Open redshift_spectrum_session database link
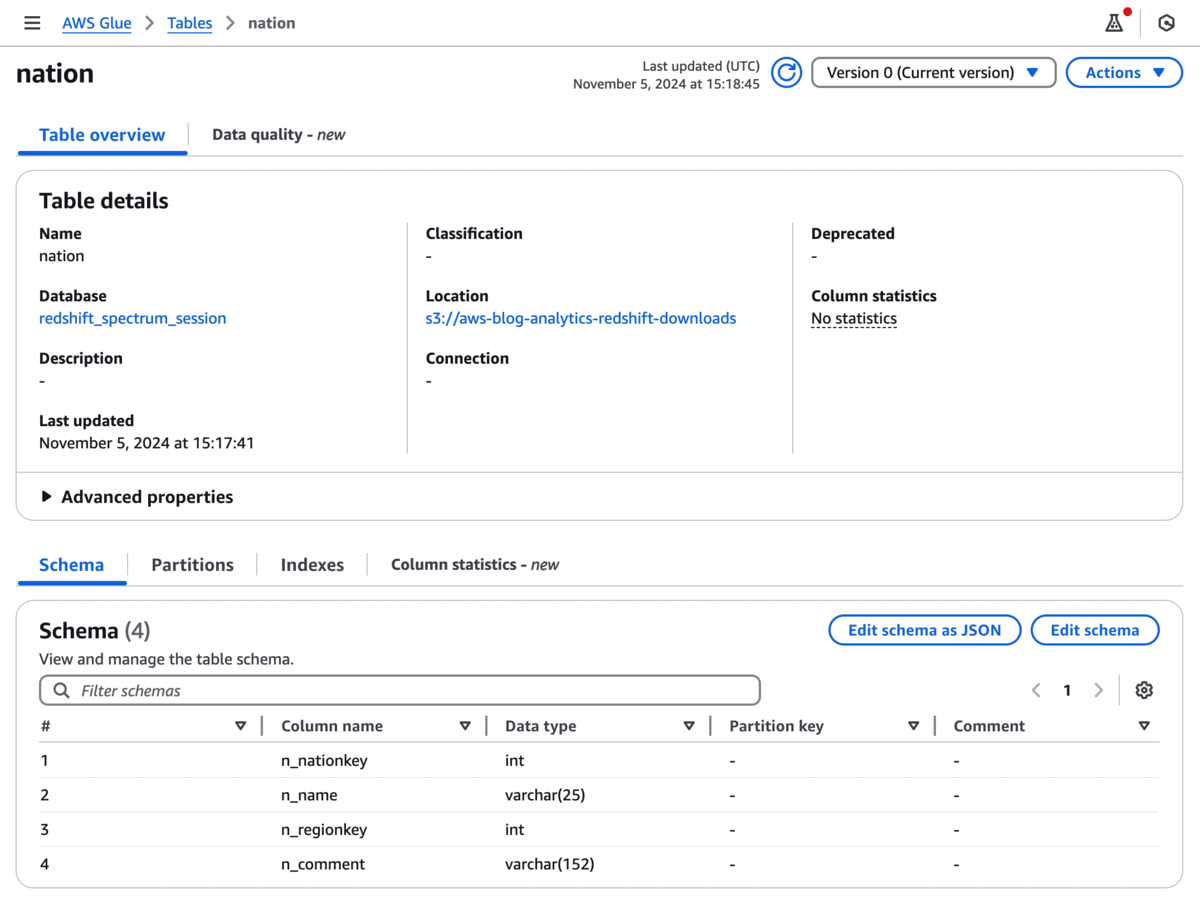Screen dimensions: 1200x899 (x=133, y=319)
